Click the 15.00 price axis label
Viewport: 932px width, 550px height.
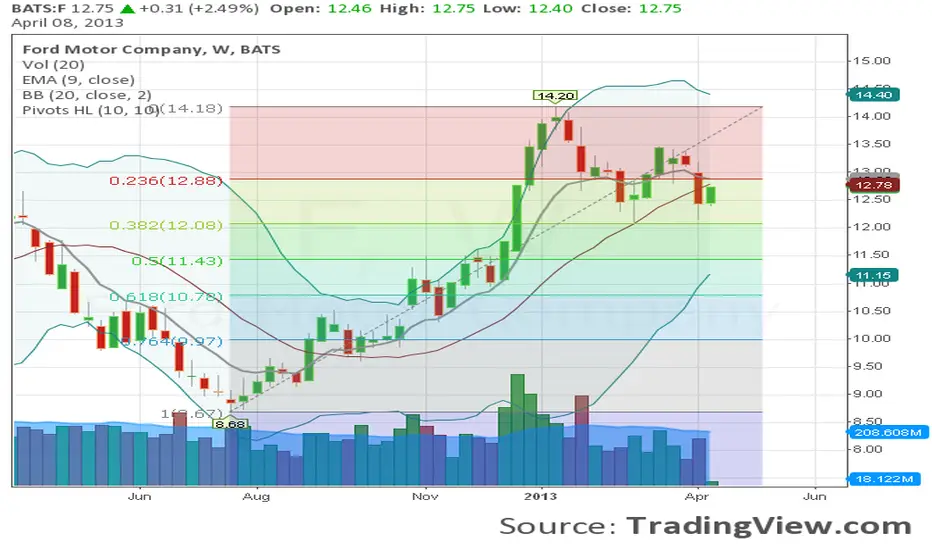[872, 61]
